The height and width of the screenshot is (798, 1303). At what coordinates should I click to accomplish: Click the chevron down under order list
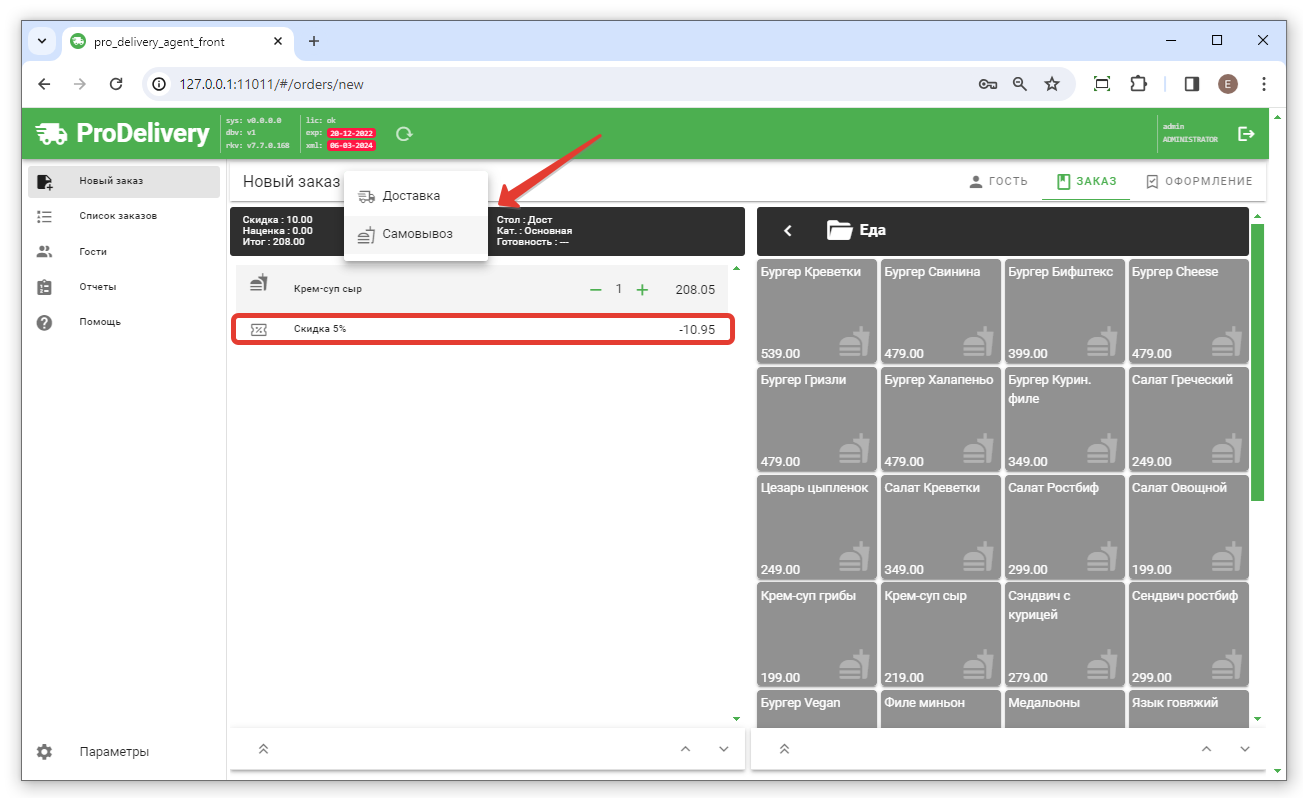(x=724, y=749)
